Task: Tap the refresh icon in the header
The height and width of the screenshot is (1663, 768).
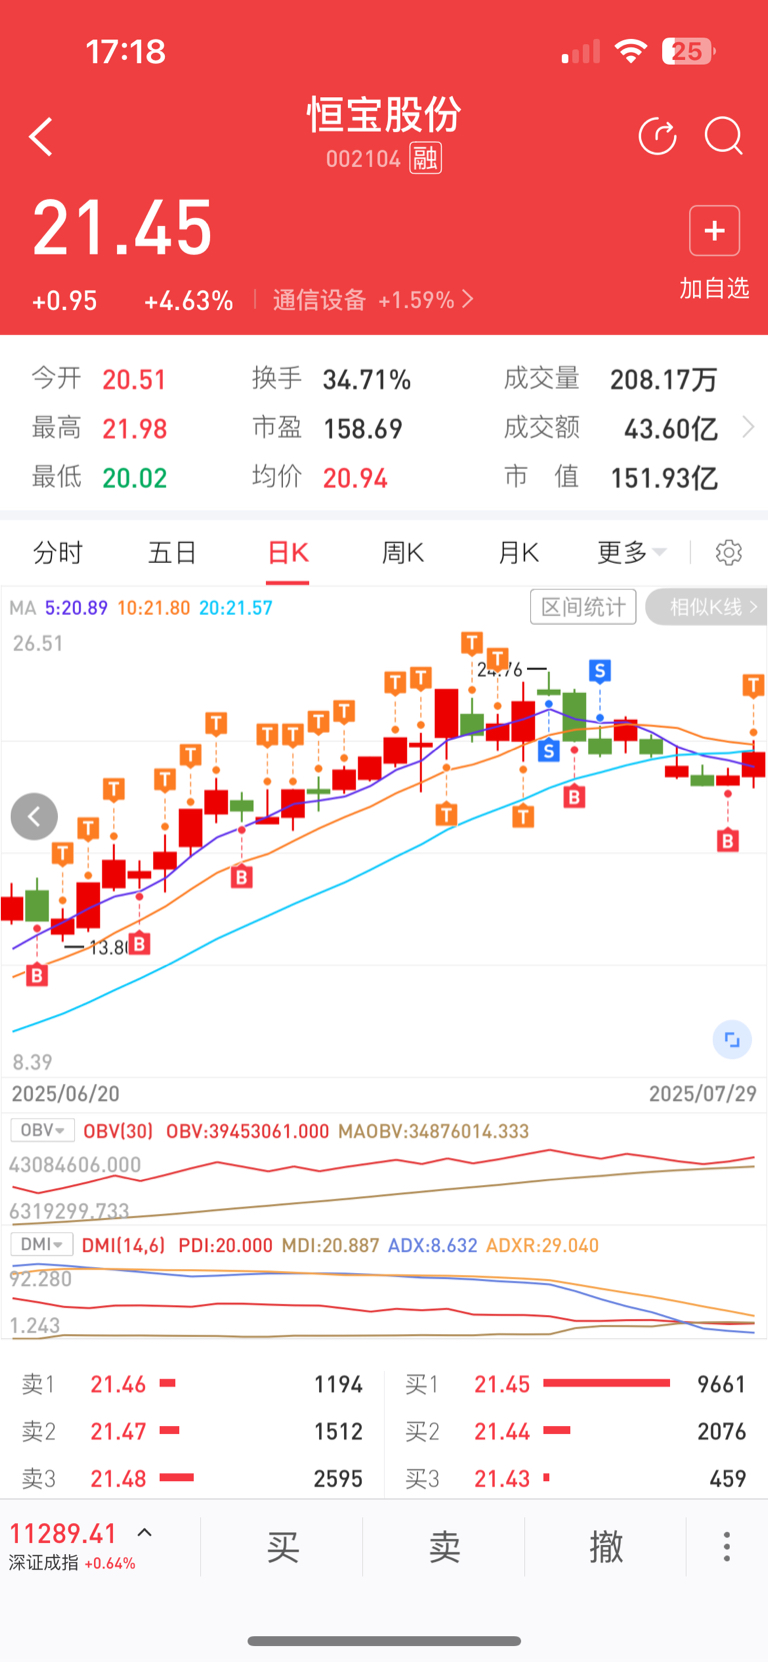Action: [657, 136]
